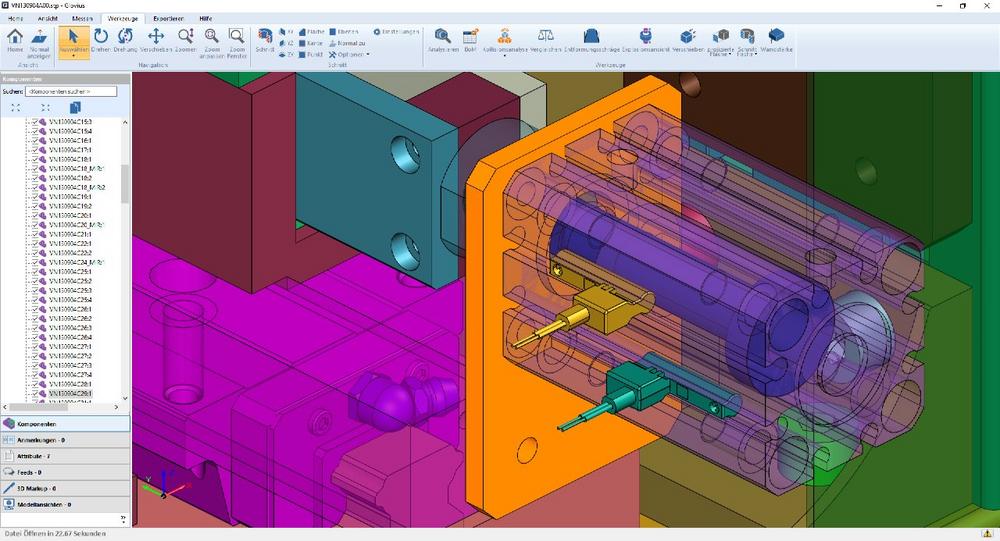Toggle the Ebenen option in Schnitt group
Viewport: 1000px width, 541px height.
[345, 32]
